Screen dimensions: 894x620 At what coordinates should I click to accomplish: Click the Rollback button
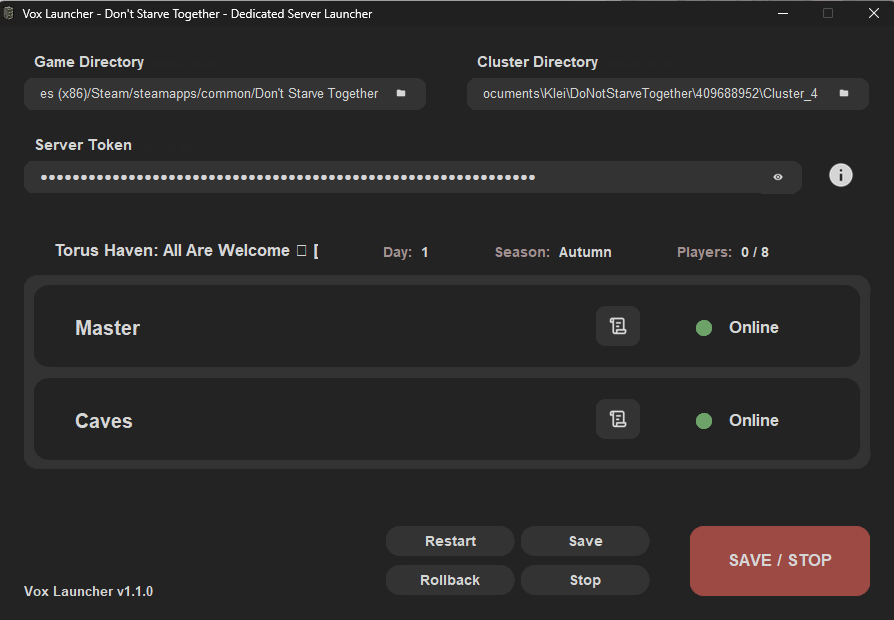[x=450, y=580]
